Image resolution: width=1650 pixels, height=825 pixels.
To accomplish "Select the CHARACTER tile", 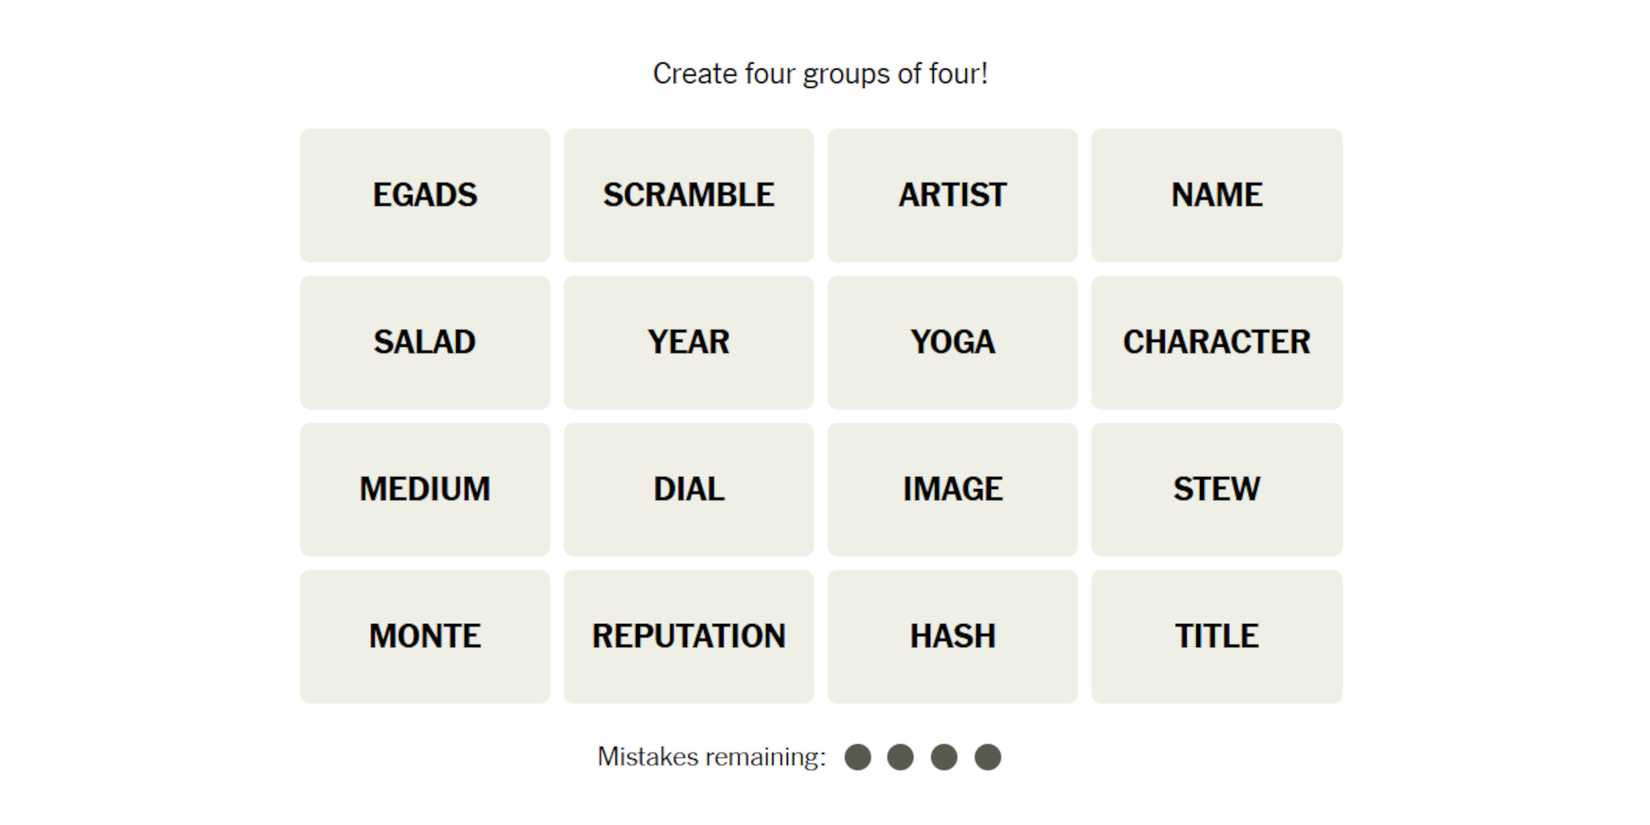I will coord(1216,342).
